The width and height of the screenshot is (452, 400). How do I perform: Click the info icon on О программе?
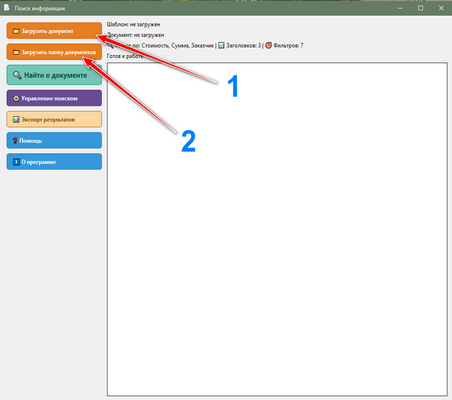pos(16,162)
